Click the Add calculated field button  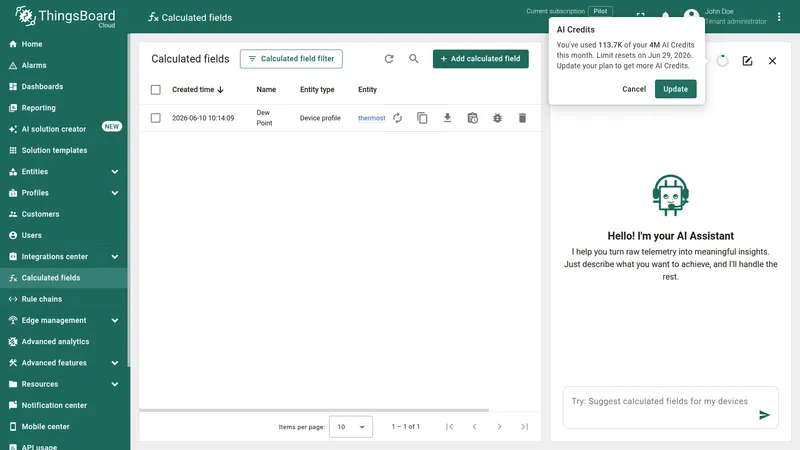(481, 59)
